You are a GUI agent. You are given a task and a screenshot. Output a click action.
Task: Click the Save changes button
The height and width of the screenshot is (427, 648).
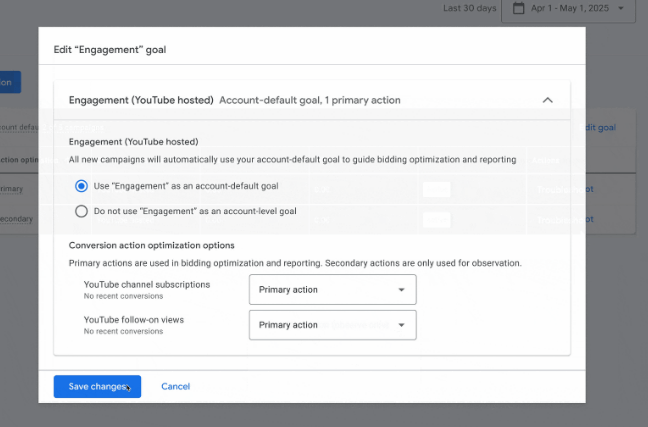[97, 386]
